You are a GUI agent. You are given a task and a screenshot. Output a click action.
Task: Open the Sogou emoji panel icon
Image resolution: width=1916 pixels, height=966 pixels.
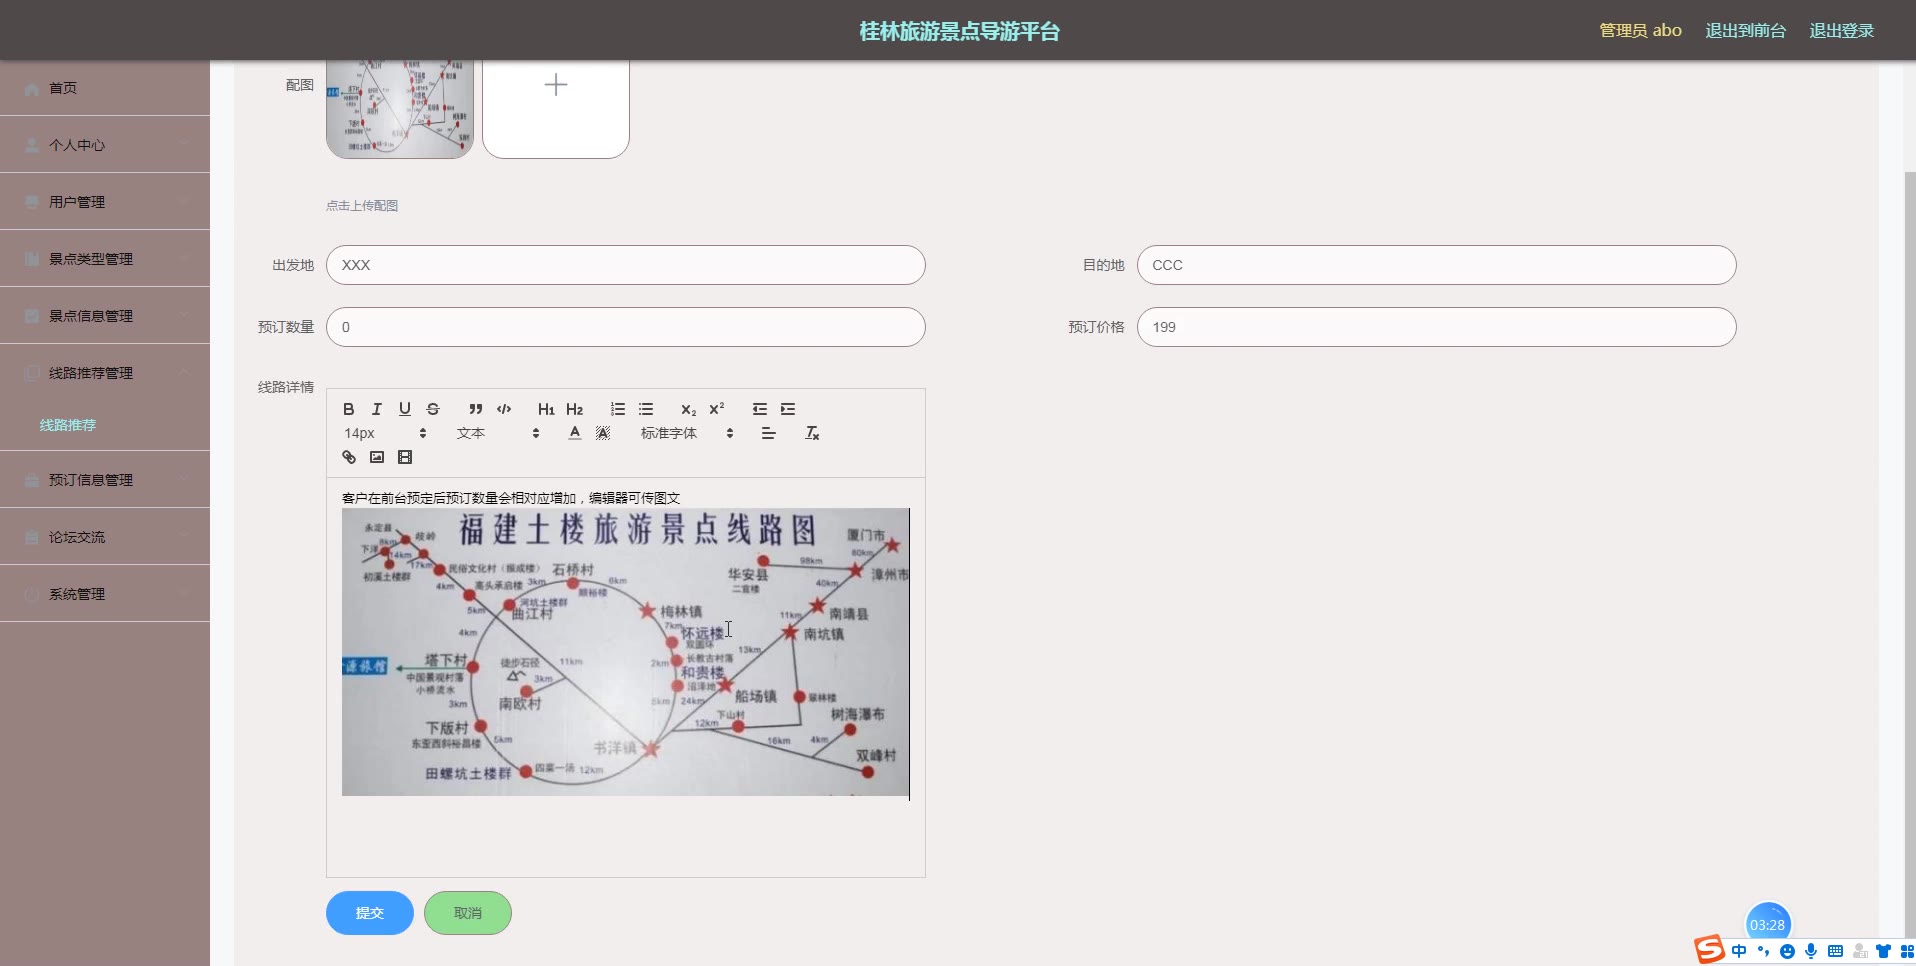1787,951
